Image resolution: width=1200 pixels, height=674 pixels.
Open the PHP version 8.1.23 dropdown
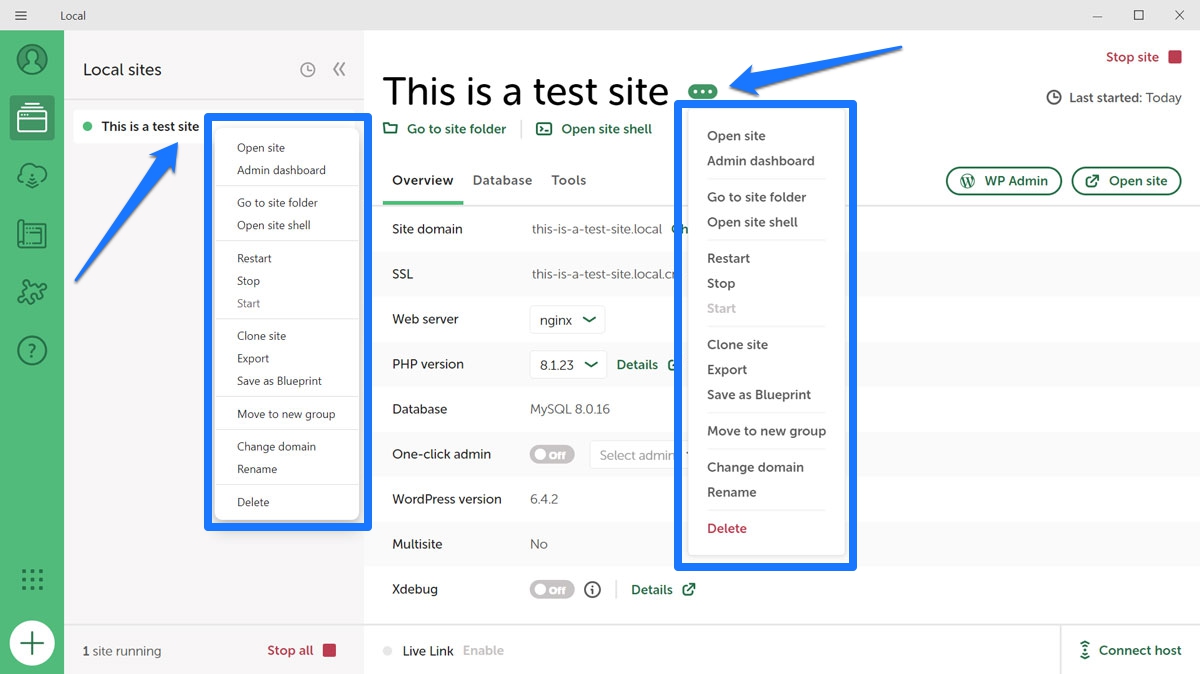pyautogui.click(x=568, y=365)
